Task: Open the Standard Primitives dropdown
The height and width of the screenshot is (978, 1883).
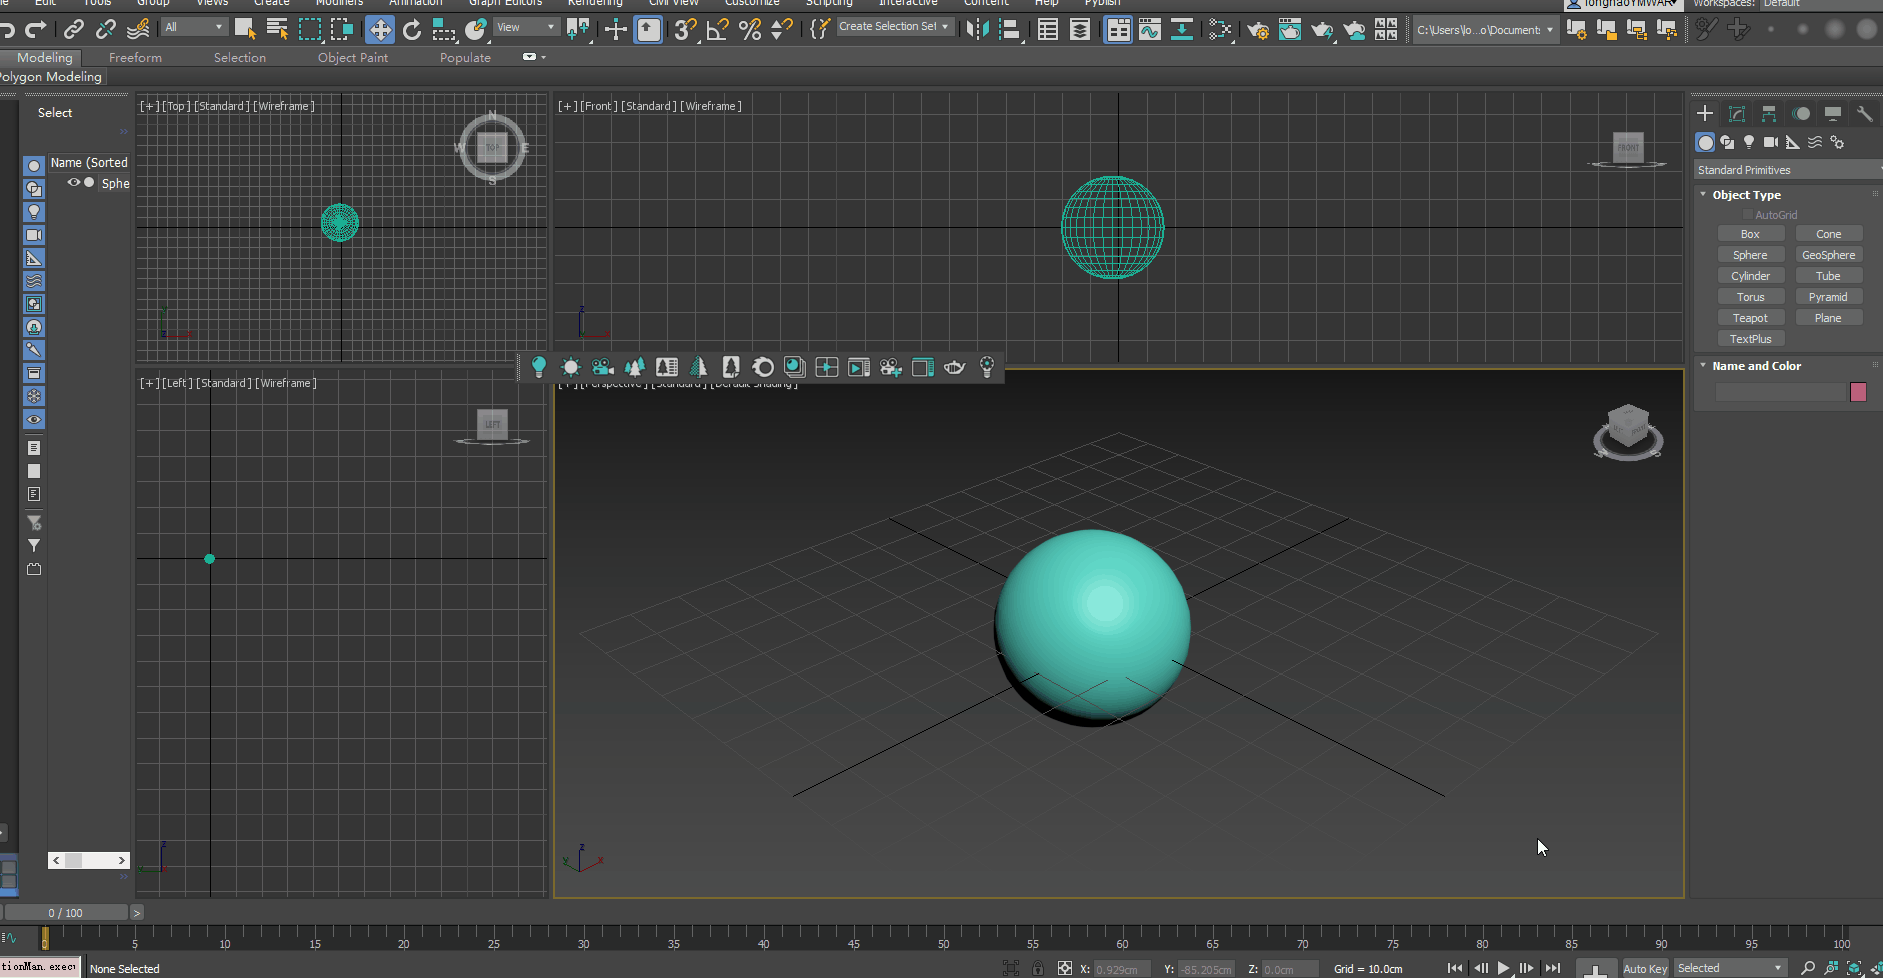Action: point(1787,170)
